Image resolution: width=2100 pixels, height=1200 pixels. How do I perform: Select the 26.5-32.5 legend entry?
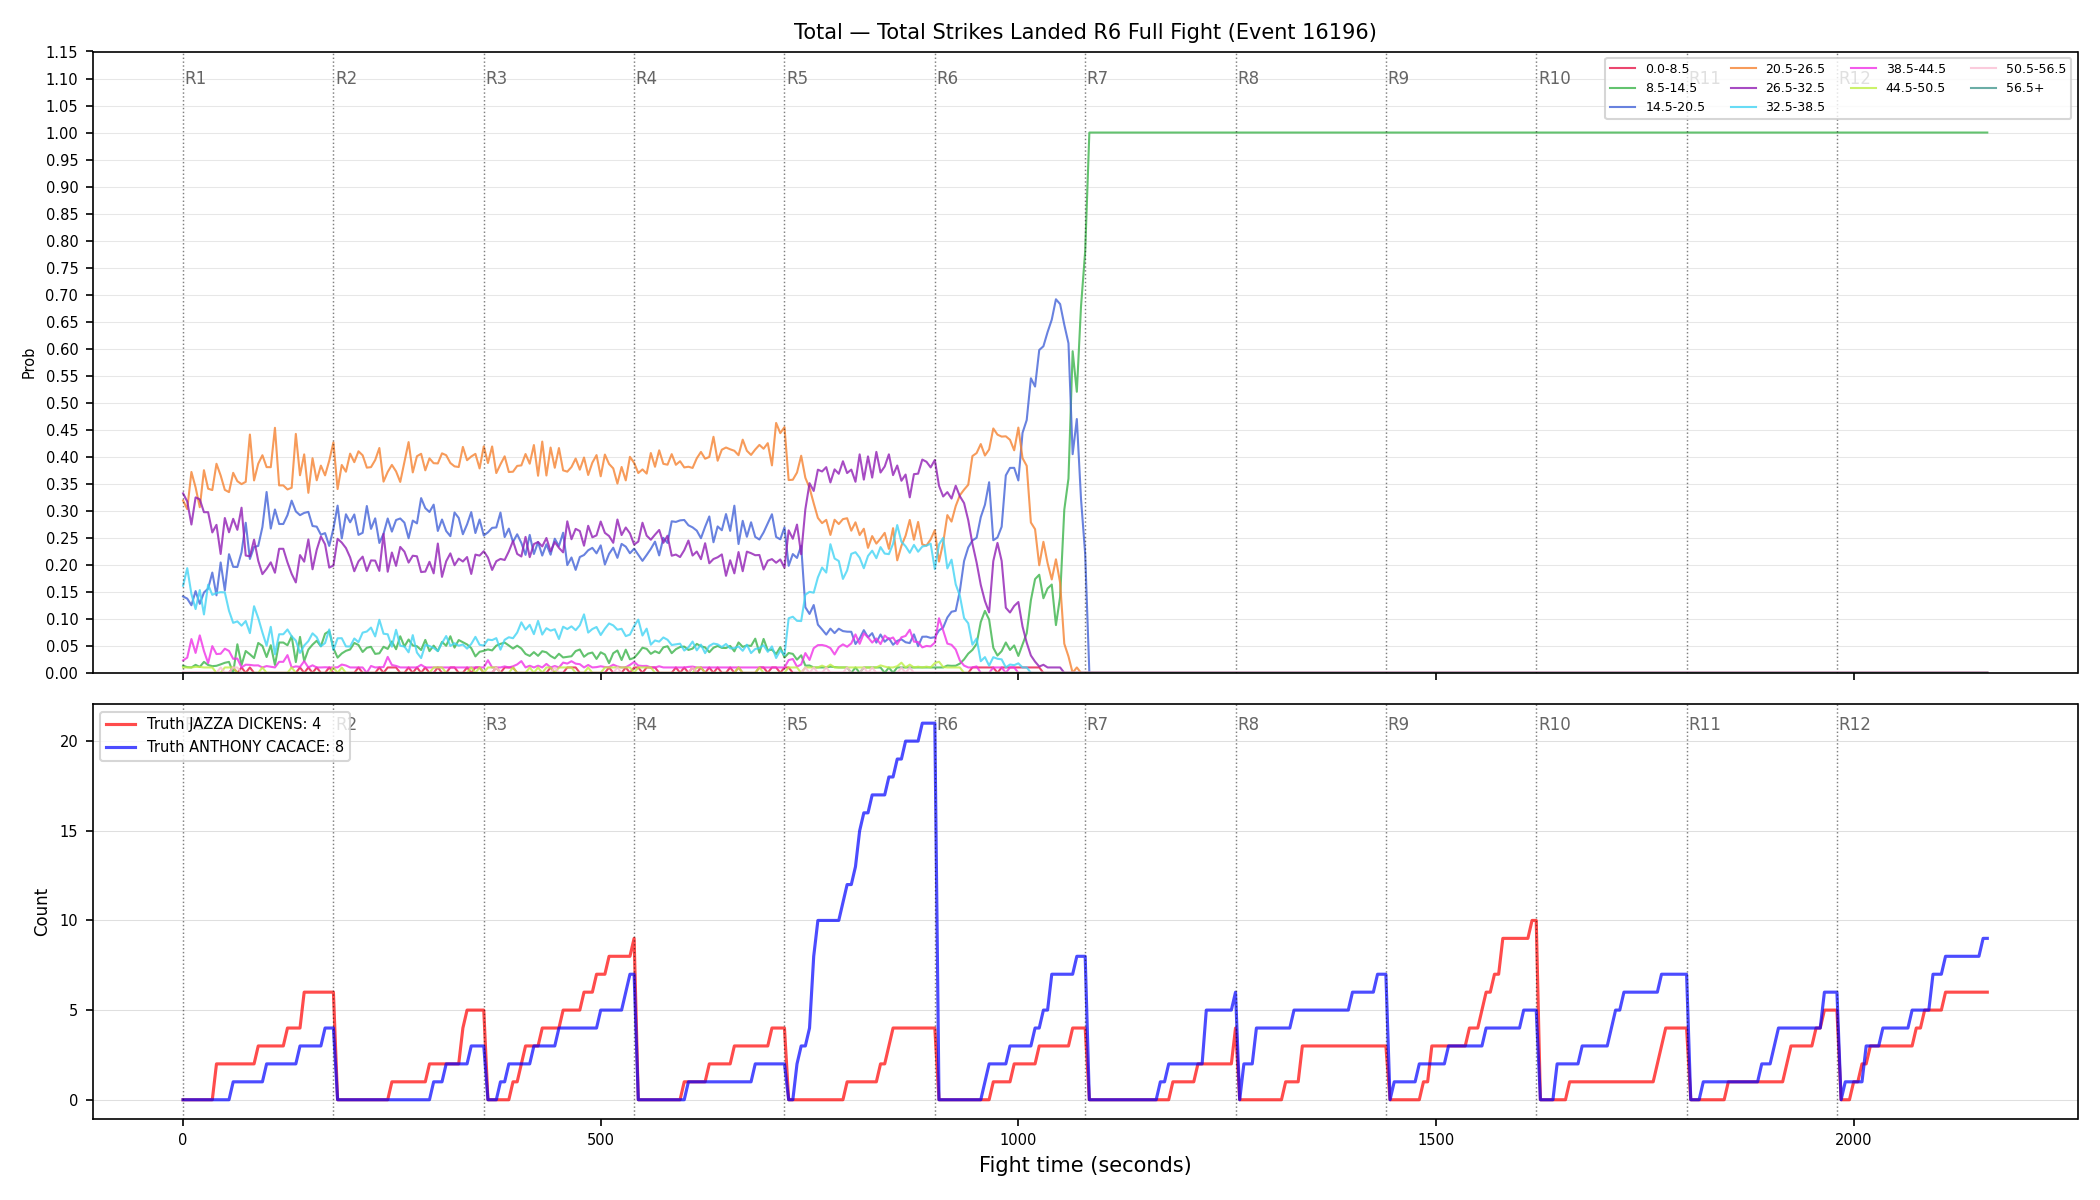coord(1777,88)
